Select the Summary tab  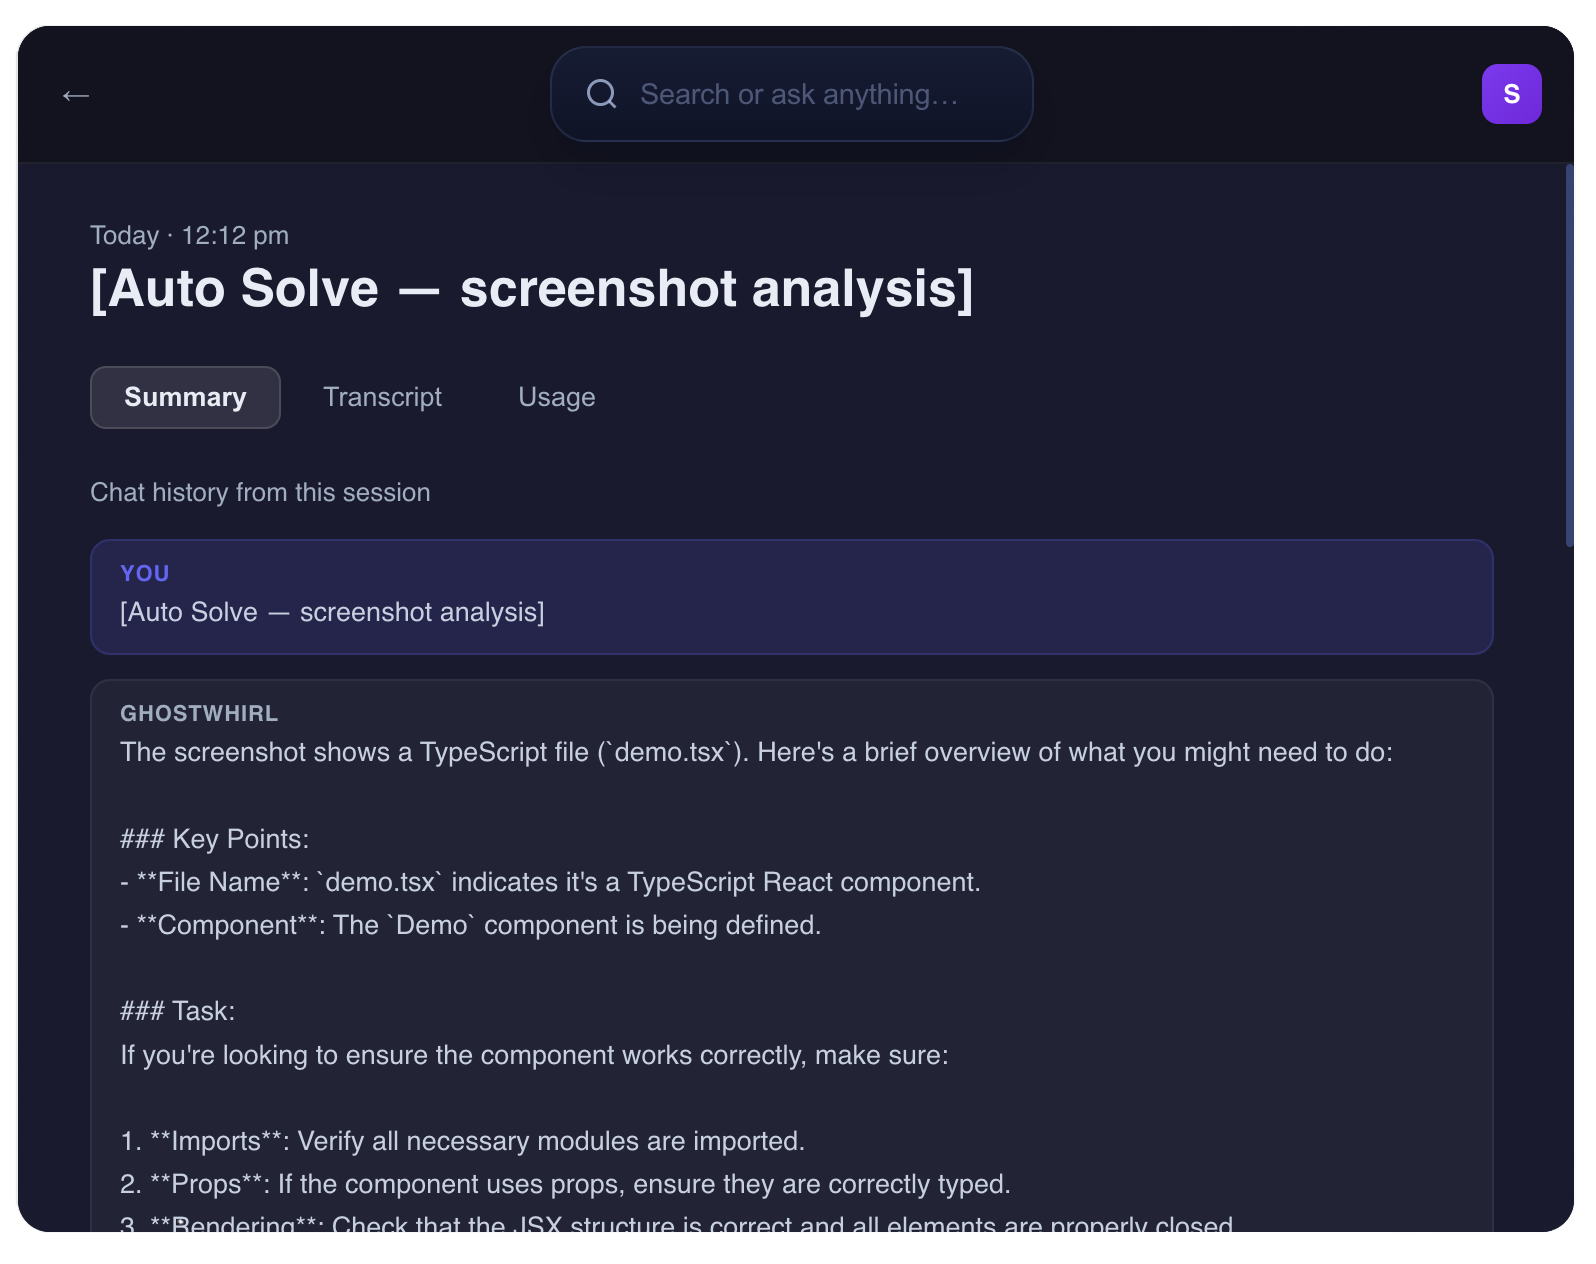[x=185, y=397]
